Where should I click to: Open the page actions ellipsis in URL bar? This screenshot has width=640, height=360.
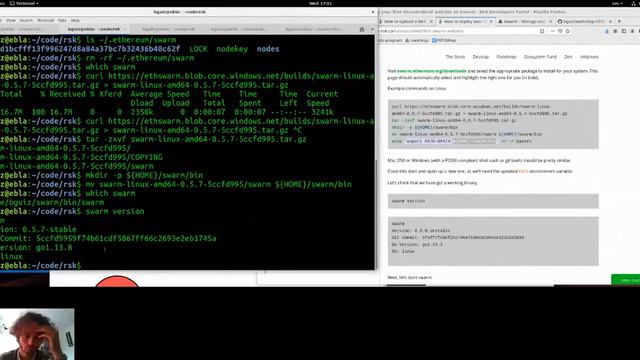point(553,31)
